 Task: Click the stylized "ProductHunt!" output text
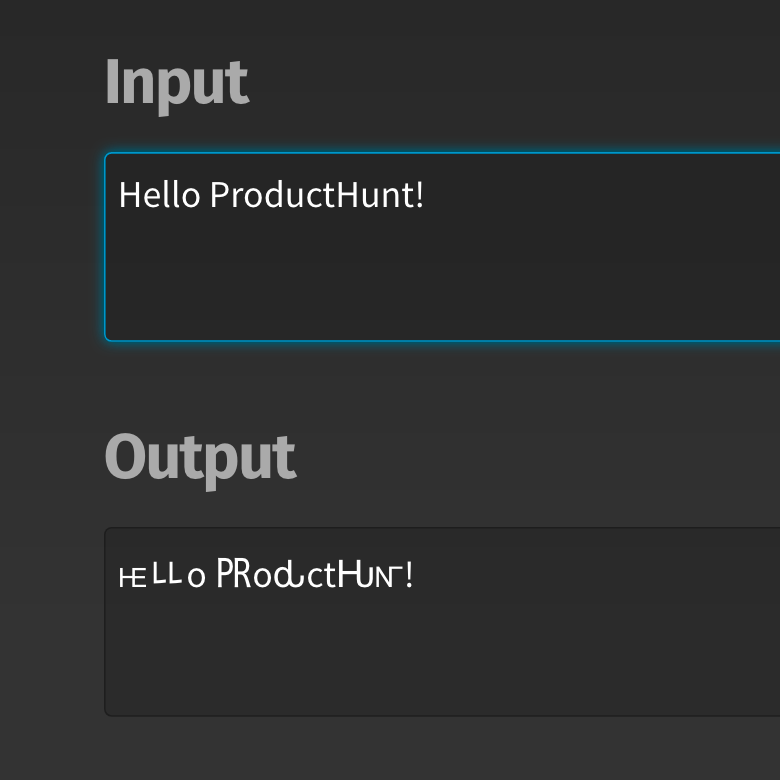[x=314, y=576]
